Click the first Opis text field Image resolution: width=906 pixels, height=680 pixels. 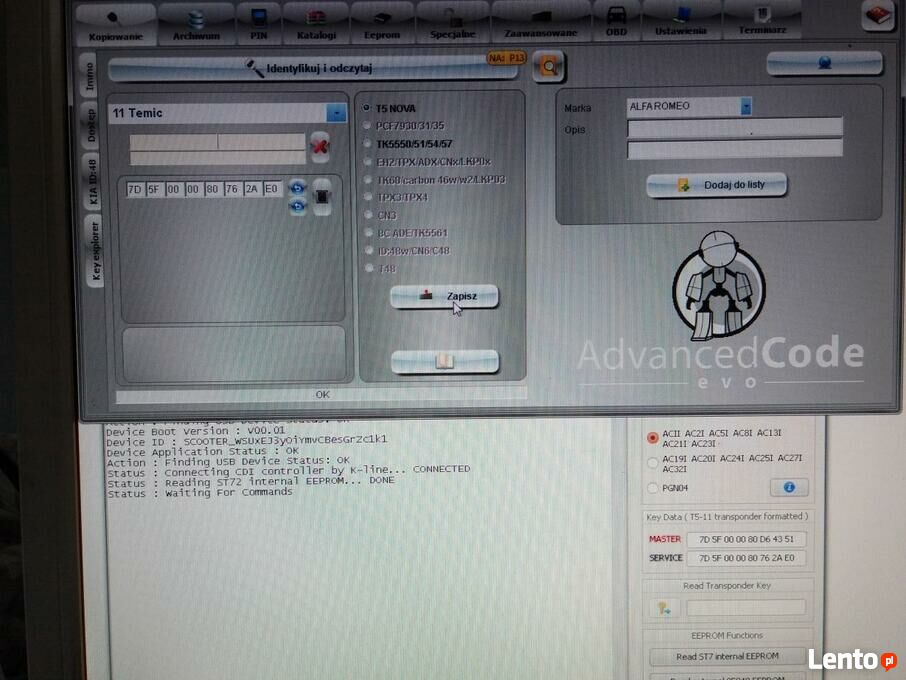click(x=734, y=128)
